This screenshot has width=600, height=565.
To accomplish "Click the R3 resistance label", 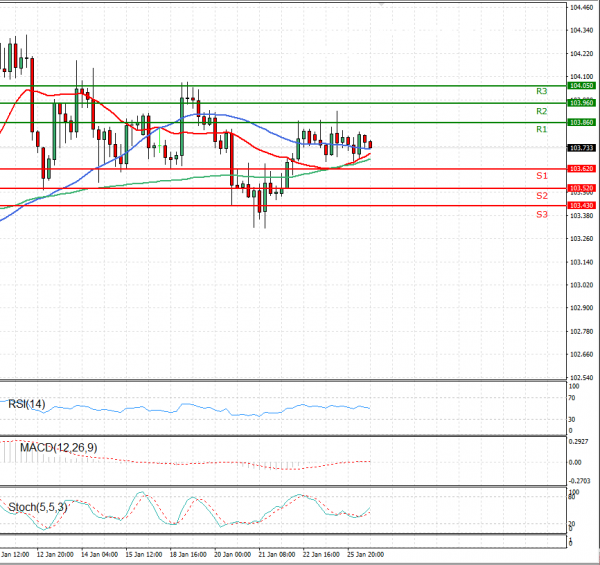I will (540, 91).
